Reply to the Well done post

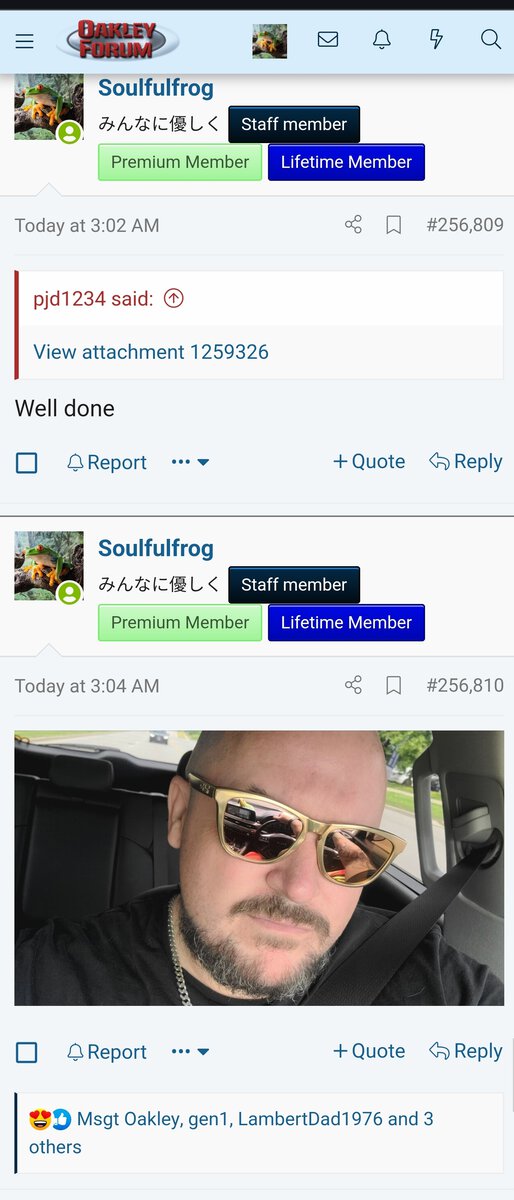click(x=465, y=462)
